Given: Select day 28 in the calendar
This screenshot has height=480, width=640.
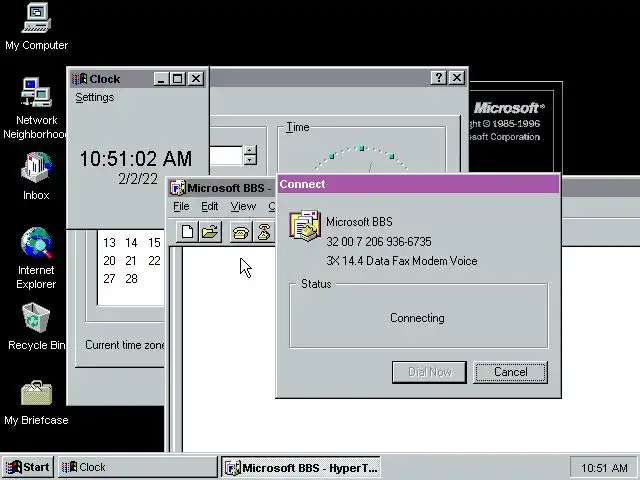Looking at the screenshot, I should pyautogui.click(x=131, y=279).
